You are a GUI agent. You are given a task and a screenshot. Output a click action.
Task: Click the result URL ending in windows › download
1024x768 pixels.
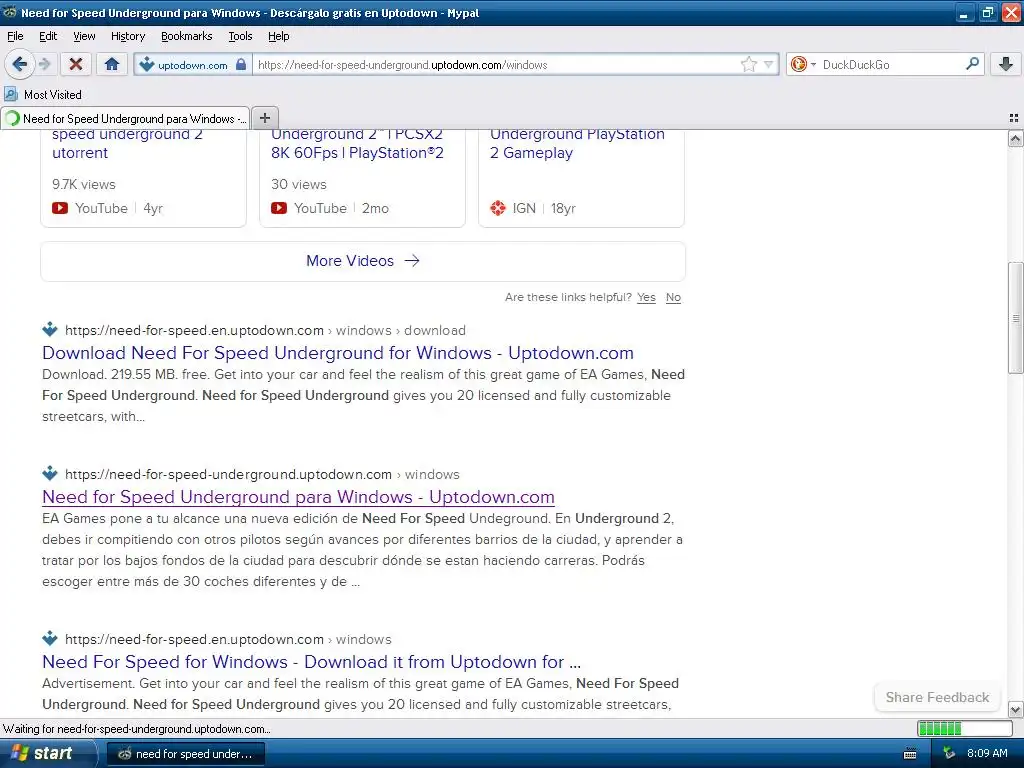[x=265, y=330]
